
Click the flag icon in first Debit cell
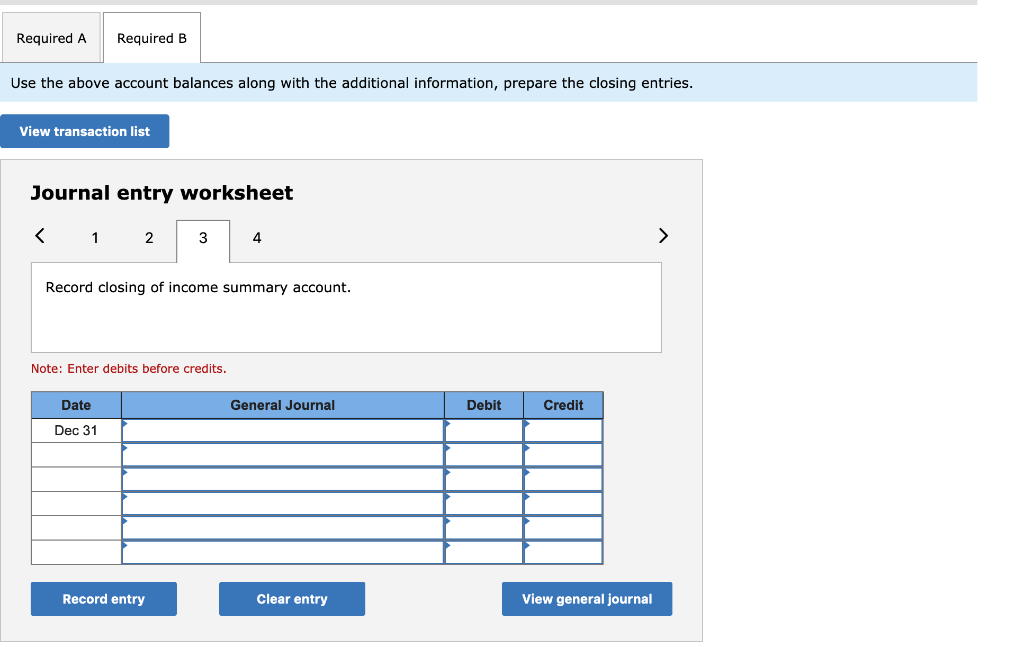[x=448, y=424]
